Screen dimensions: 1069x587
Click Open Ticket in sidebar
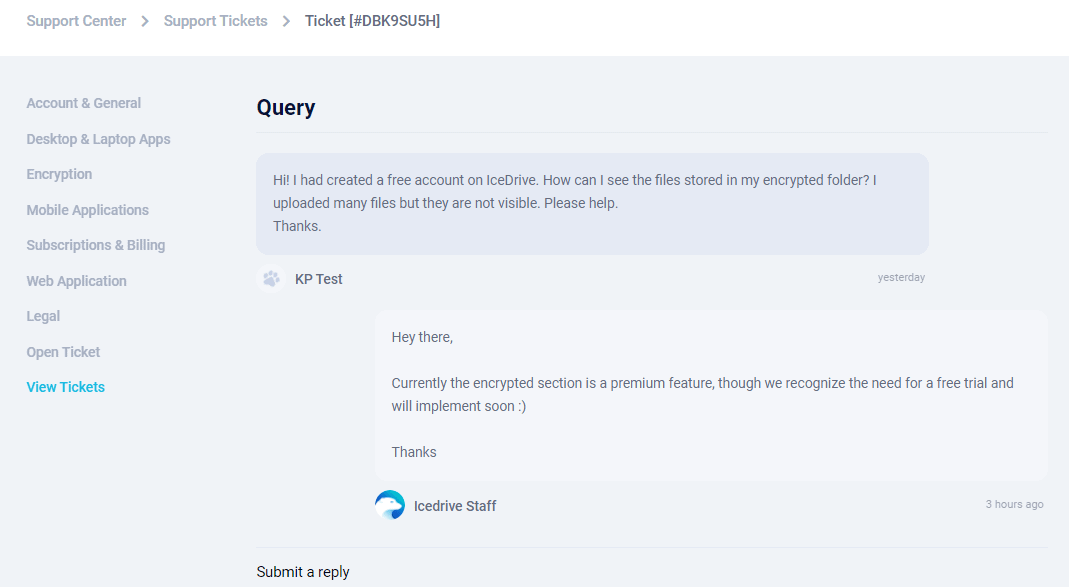coord(63,352)
